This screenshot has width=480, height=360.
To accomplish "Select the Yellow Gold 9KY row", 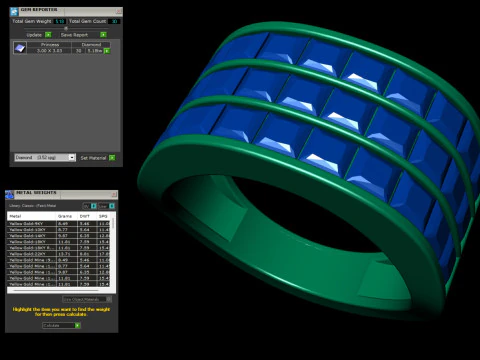I will click(59, 224).
